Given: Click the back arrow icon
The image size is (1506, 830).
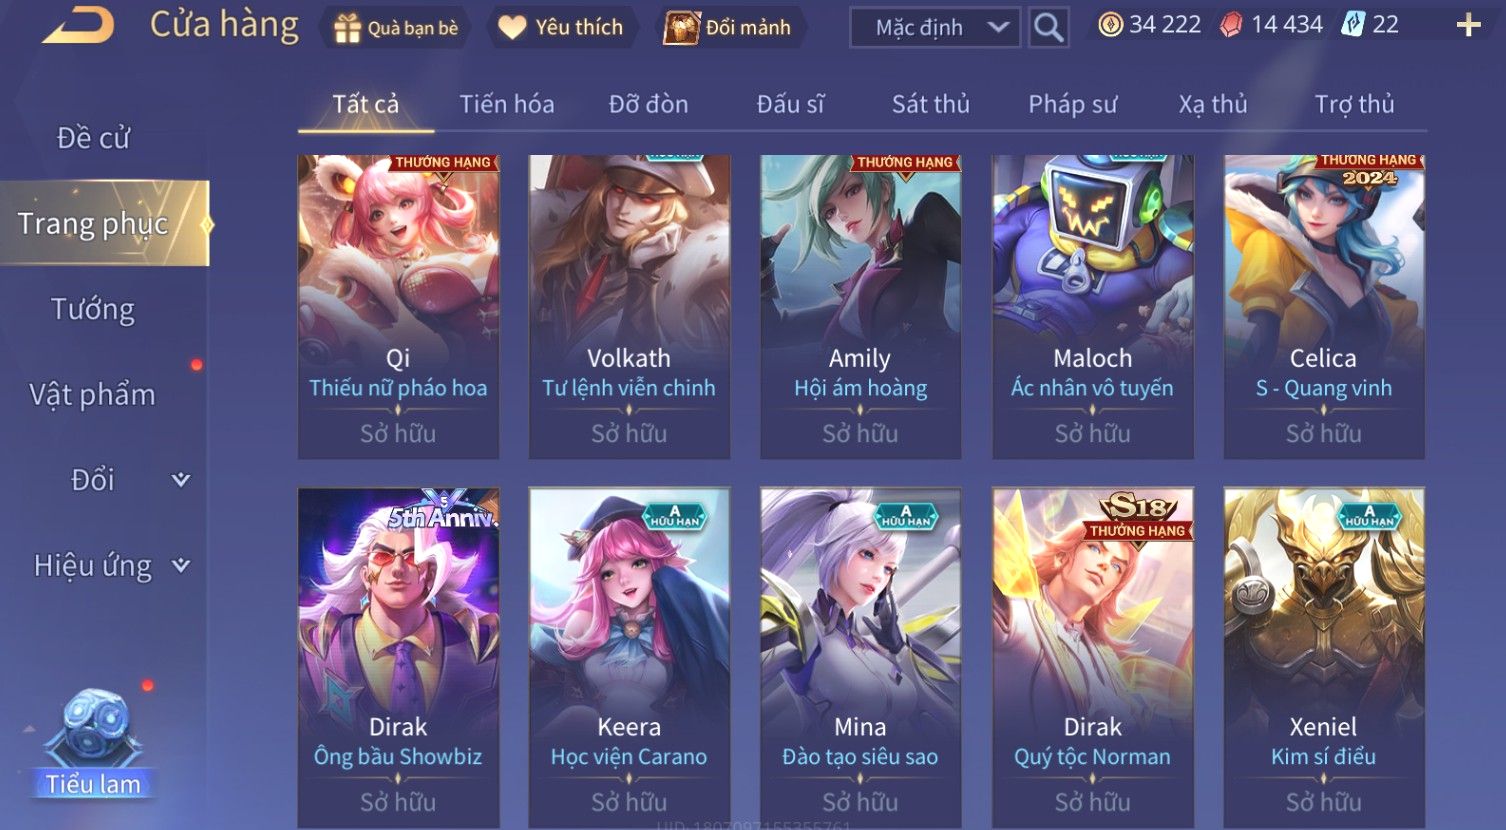Looking at the screenshot, I should point(78,26).
